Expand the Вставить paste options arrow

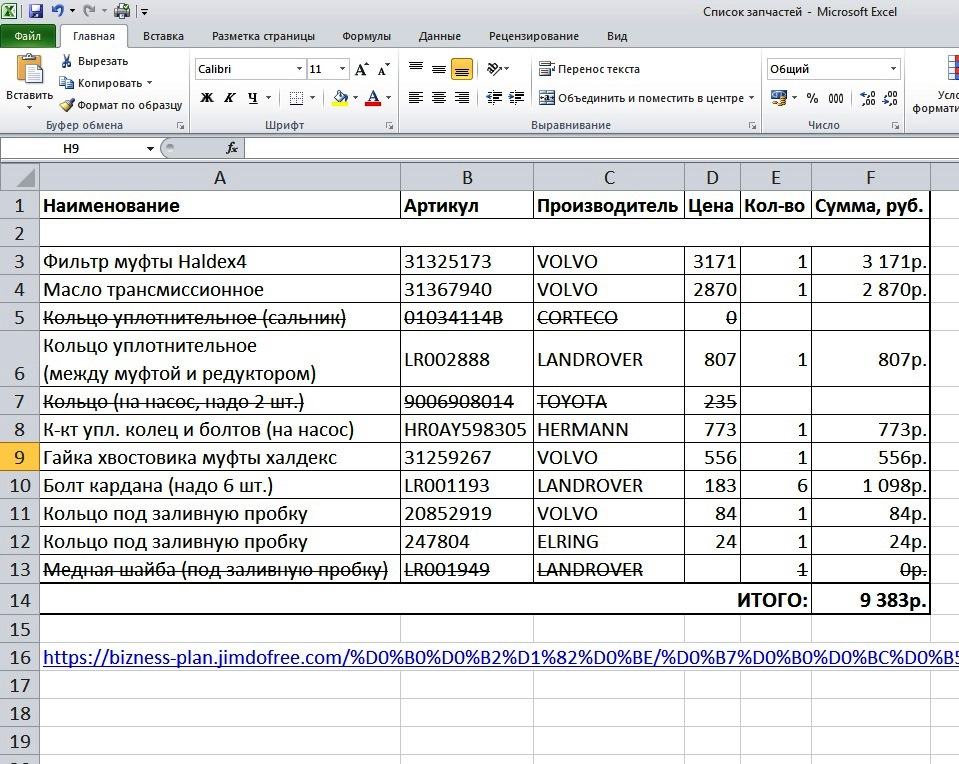point(29,108)
